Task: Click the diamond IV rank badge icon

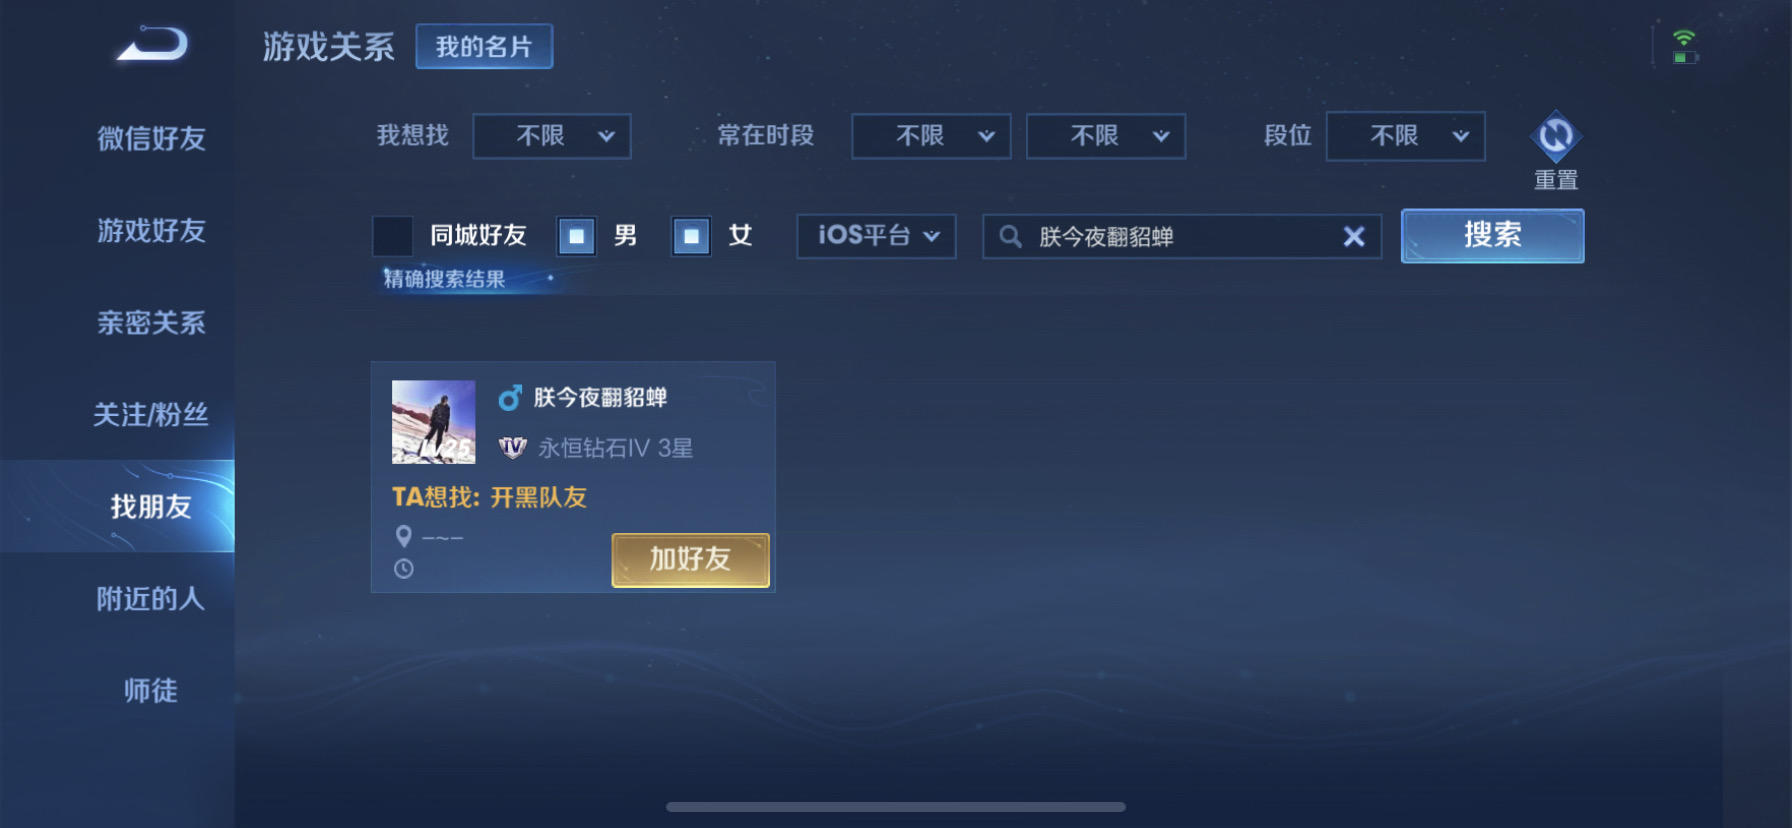Action: point(512,447)
